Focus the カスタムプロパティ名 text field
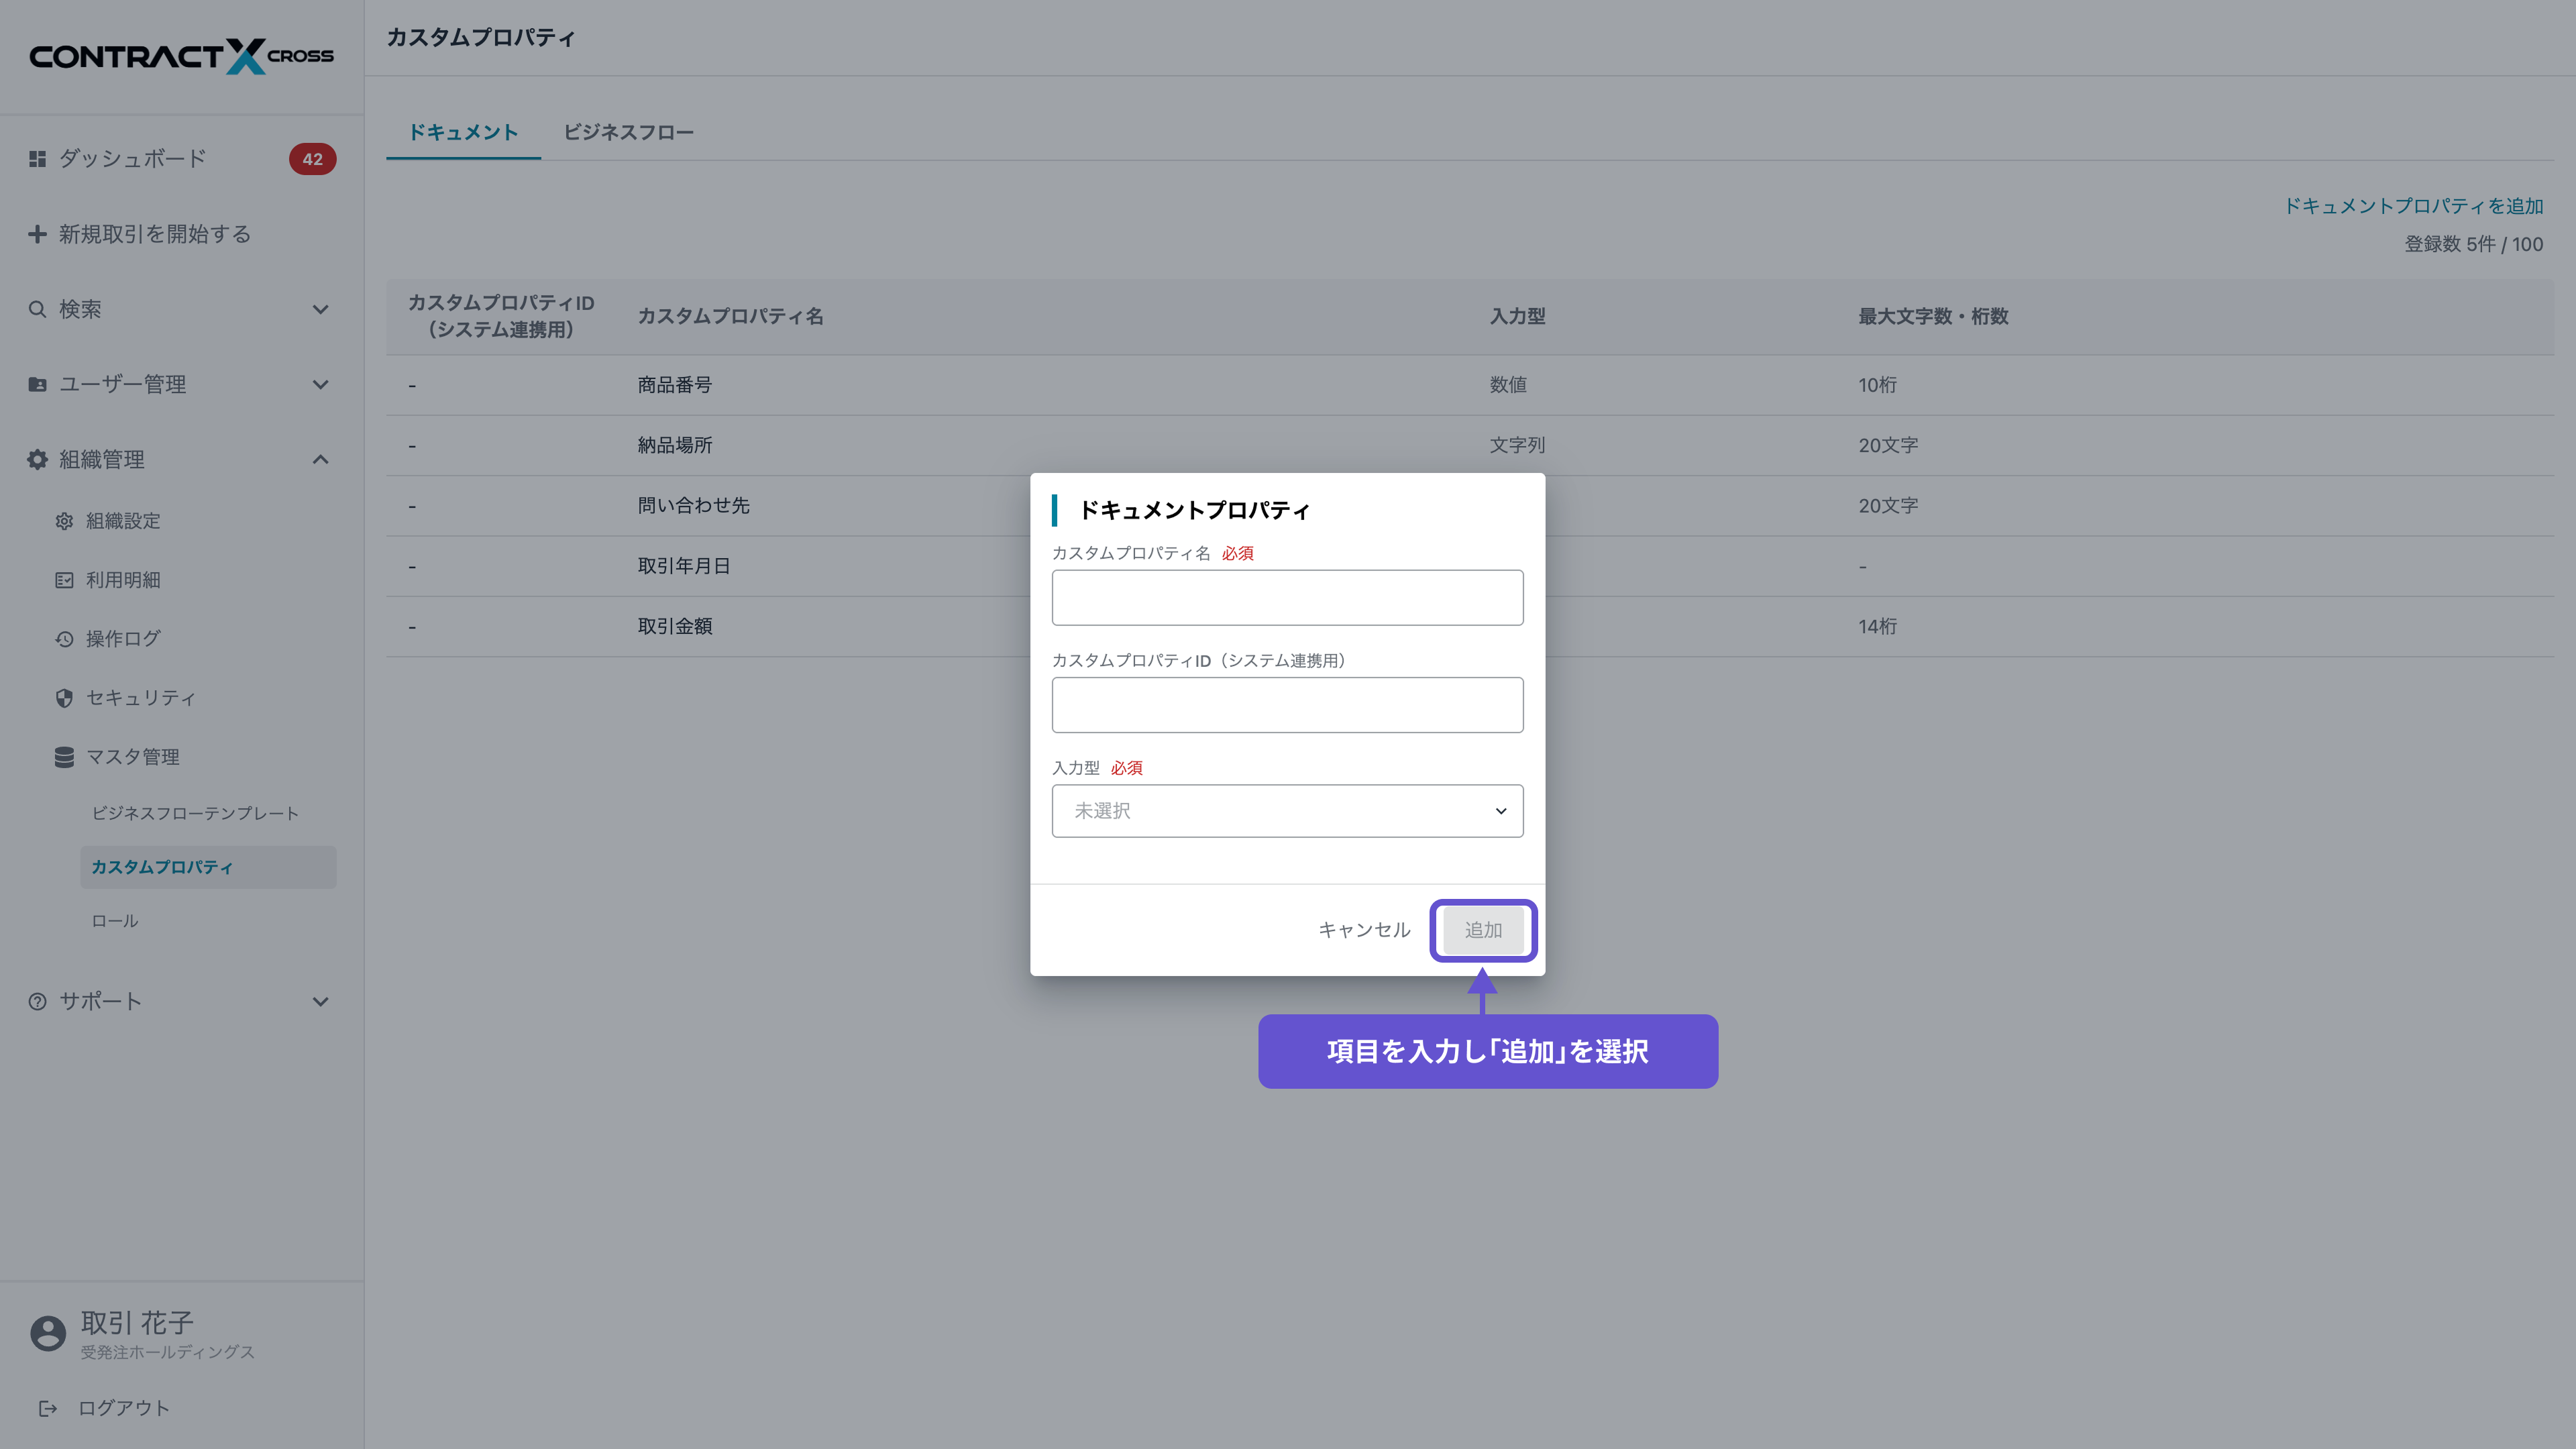Viewport: 2576px width, 1449px height. click(1287, 598)
